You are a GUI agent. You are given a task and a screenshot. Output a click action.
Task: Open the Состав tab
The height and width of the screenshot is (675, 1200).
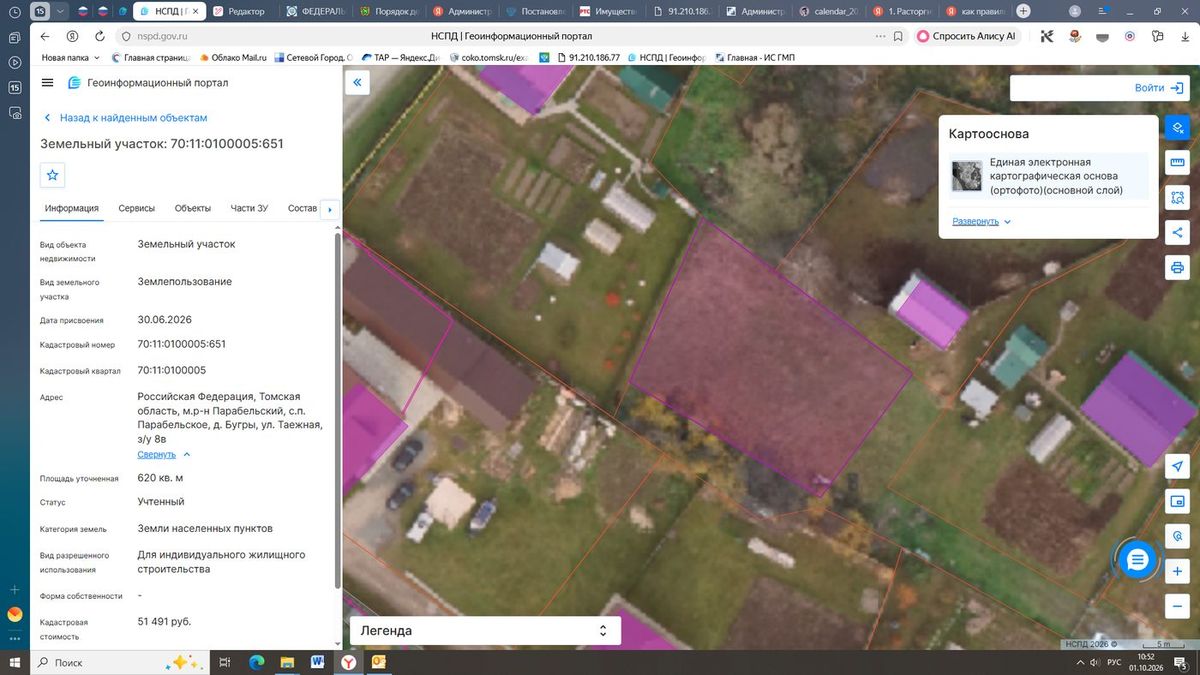pos(302,208)
